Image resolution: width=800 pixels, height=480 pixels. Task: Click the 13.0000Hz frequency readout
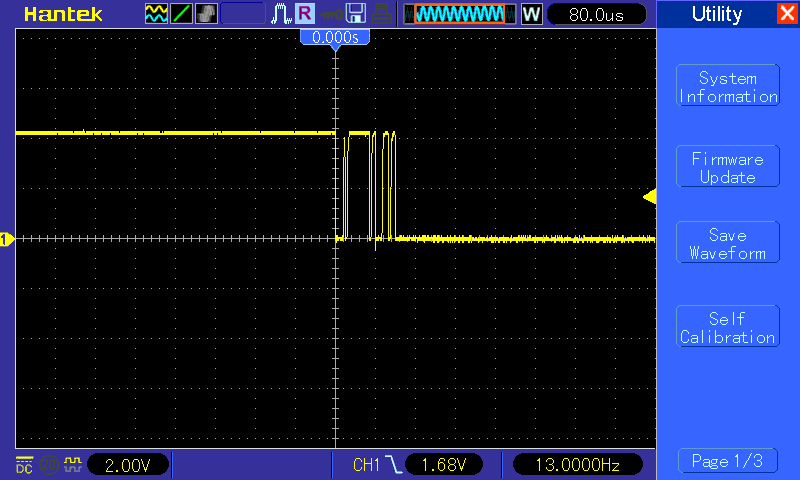point(577,465)
